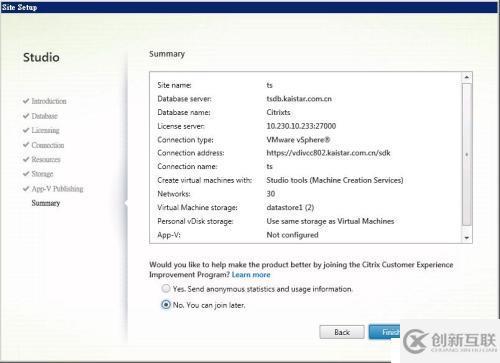Viewport: 500px width, 363px height.
Task: Select the Summary step in sidebar
Action: coord(46,203)
